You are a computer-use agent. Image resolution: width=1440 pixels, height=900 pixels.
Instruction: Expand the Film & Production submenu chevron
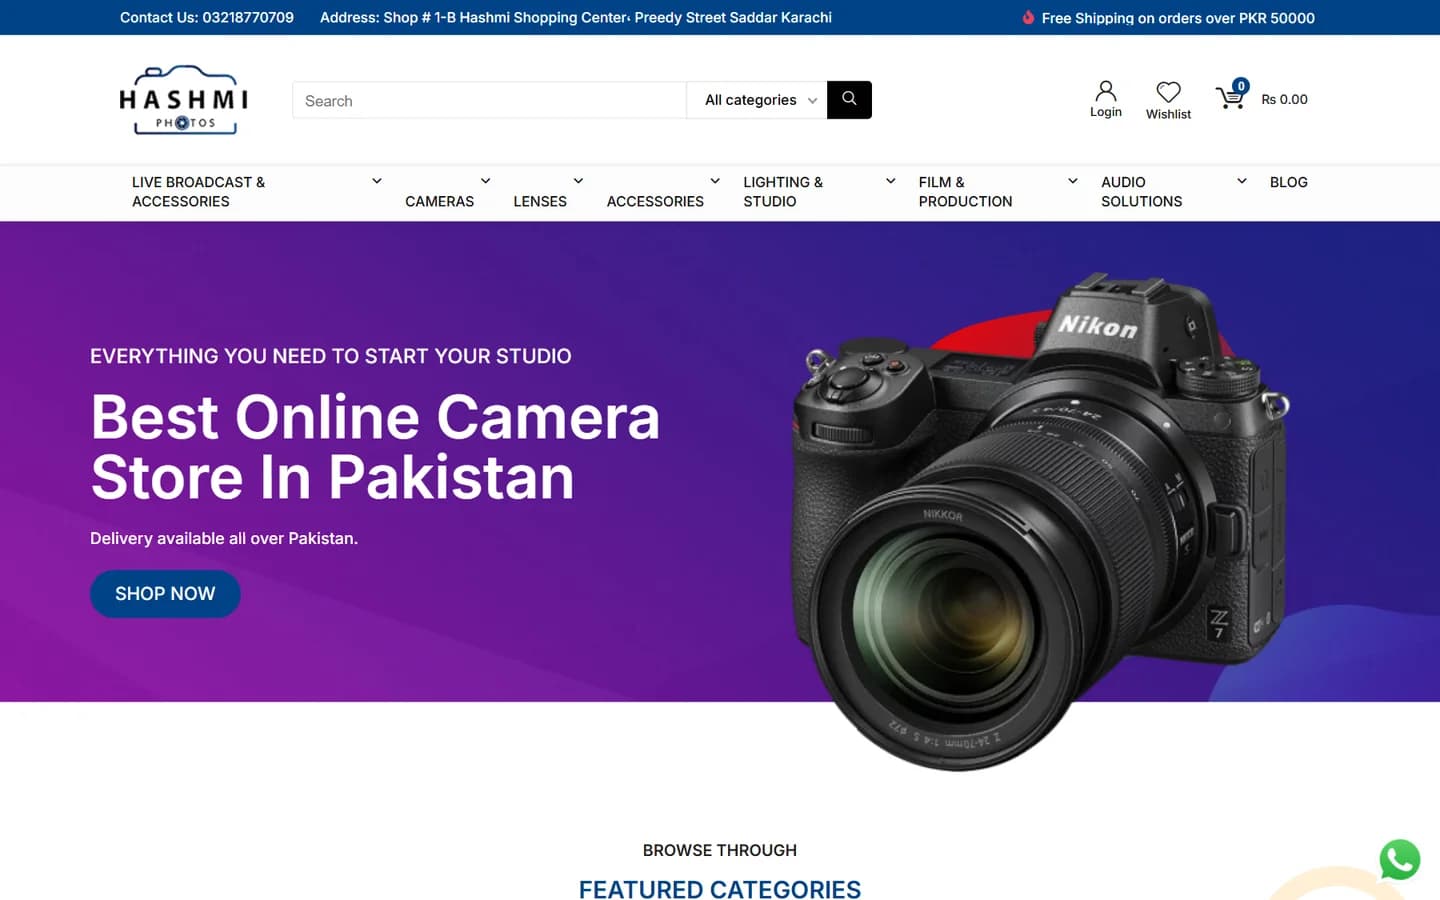click(1073, 181)
